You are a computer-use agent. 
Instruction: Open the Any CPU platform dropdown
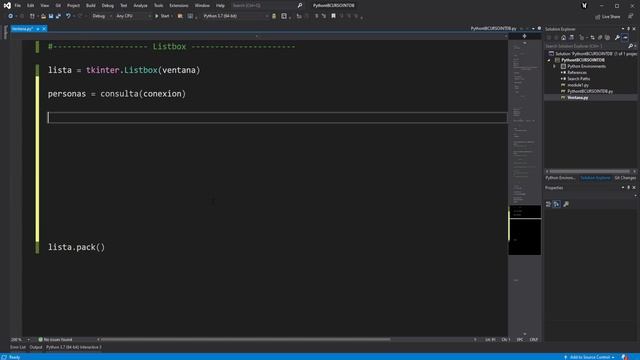133,16
